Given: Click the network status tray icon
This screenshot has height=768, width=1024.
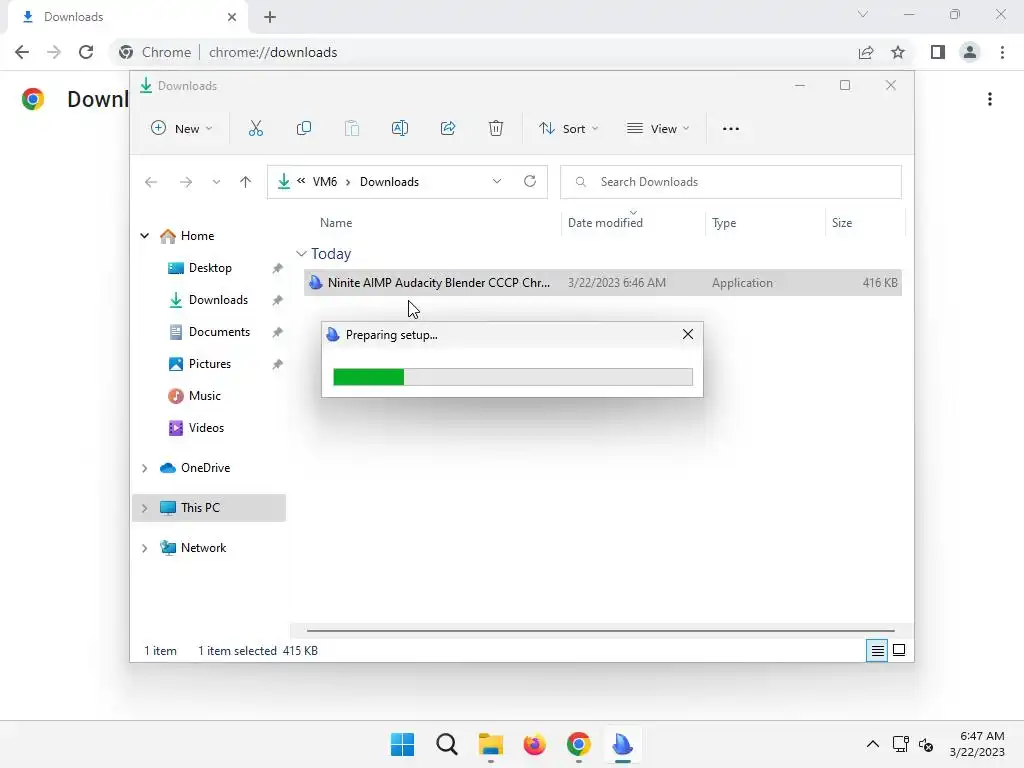Looking at the screenshot, I should 901,744.
